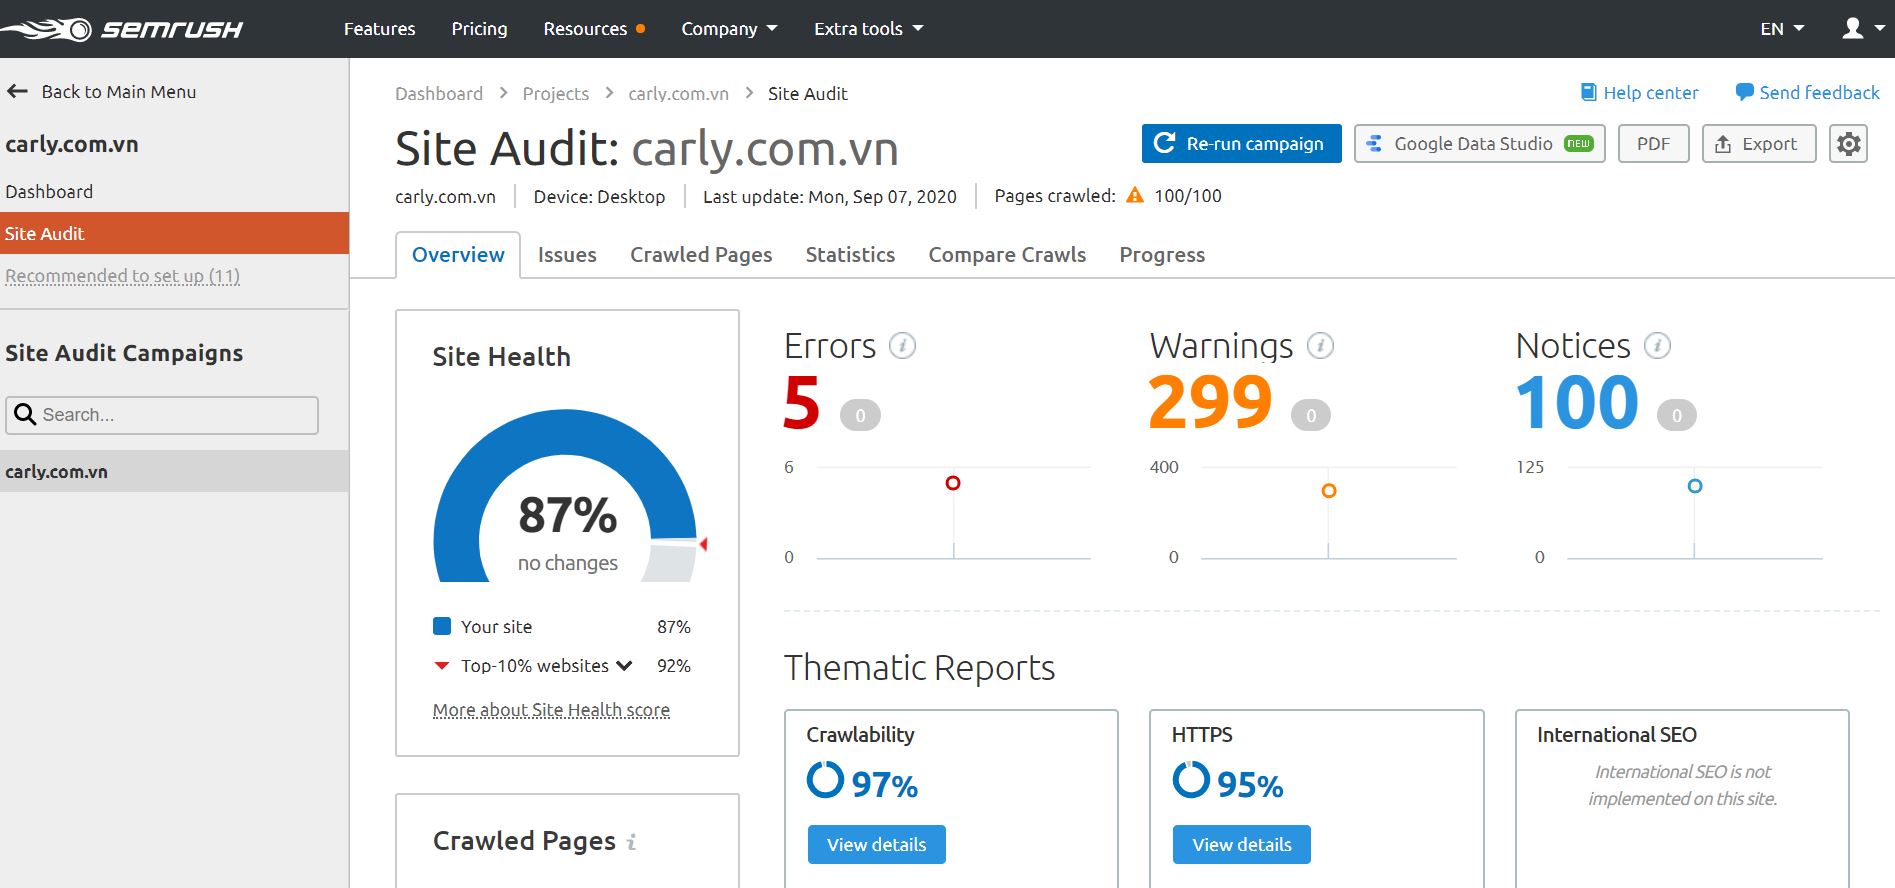Switch to the Overview tab

458,255
